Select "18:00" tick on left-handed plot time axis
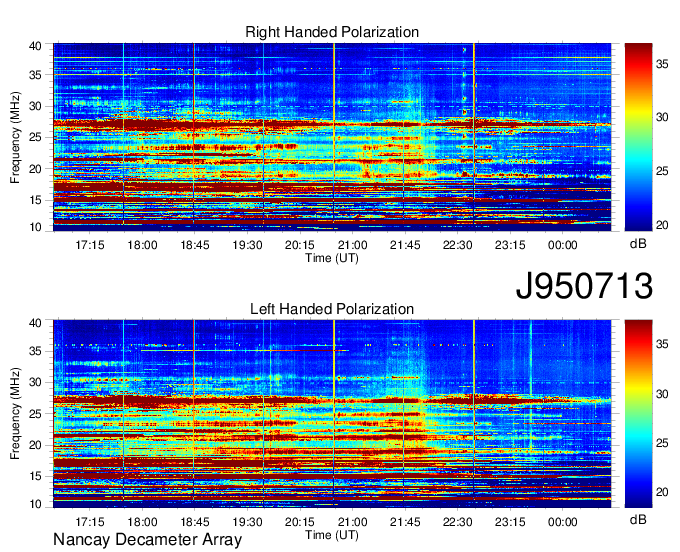Image resolution: width=680 pixels, height=552 pixels. pos(142,522)
